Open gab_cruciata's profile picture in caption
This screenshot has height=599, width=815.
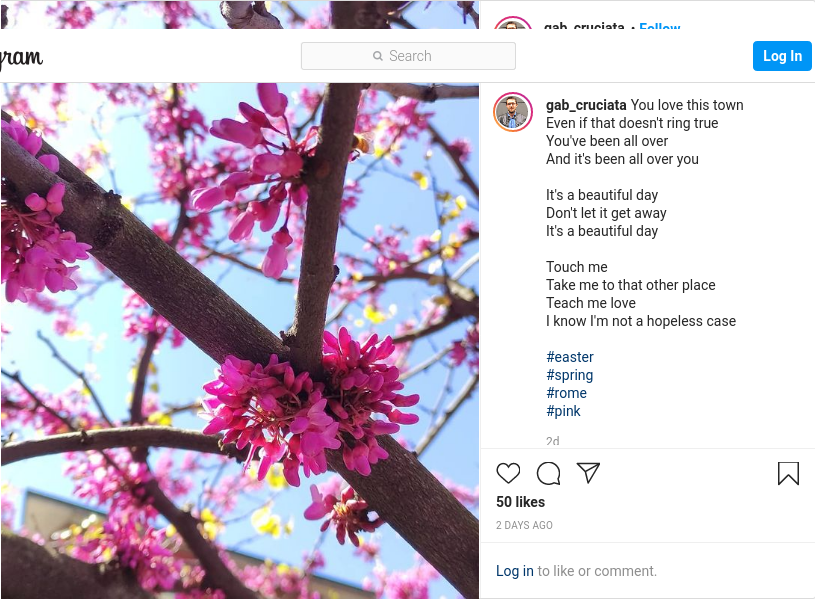[512, 112]
